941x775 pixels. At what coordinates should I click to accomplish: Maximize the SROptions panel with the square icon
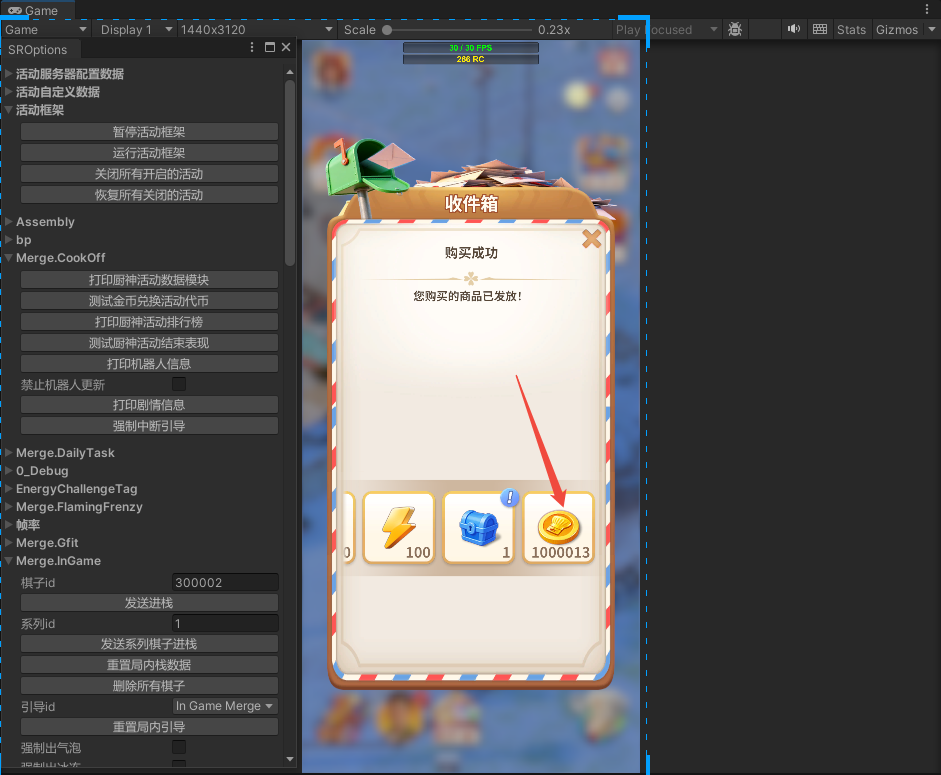pyautogui.click(x=270, y=48)
